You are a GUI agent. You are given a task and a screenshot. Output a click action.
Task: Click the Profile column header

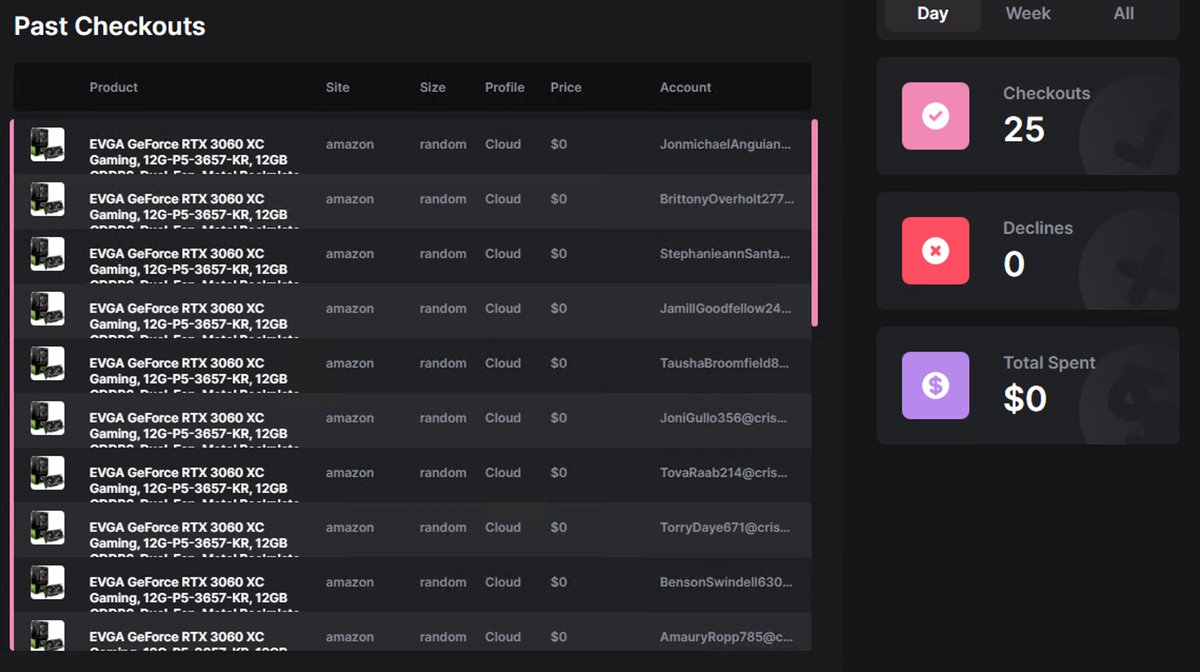[505, 87]
